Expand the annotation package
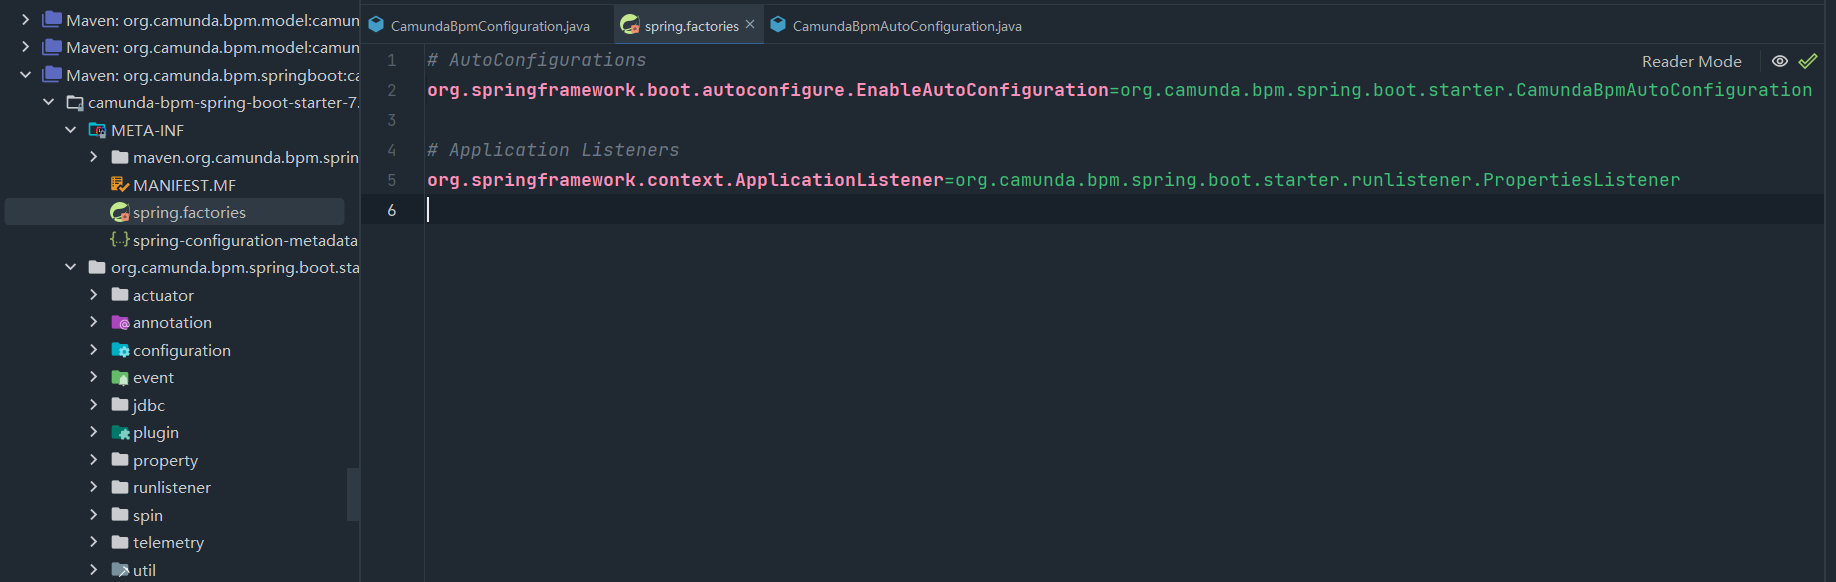Viewport: 1836px width, 582px height. pyautogui.click(x=93, y=322)
